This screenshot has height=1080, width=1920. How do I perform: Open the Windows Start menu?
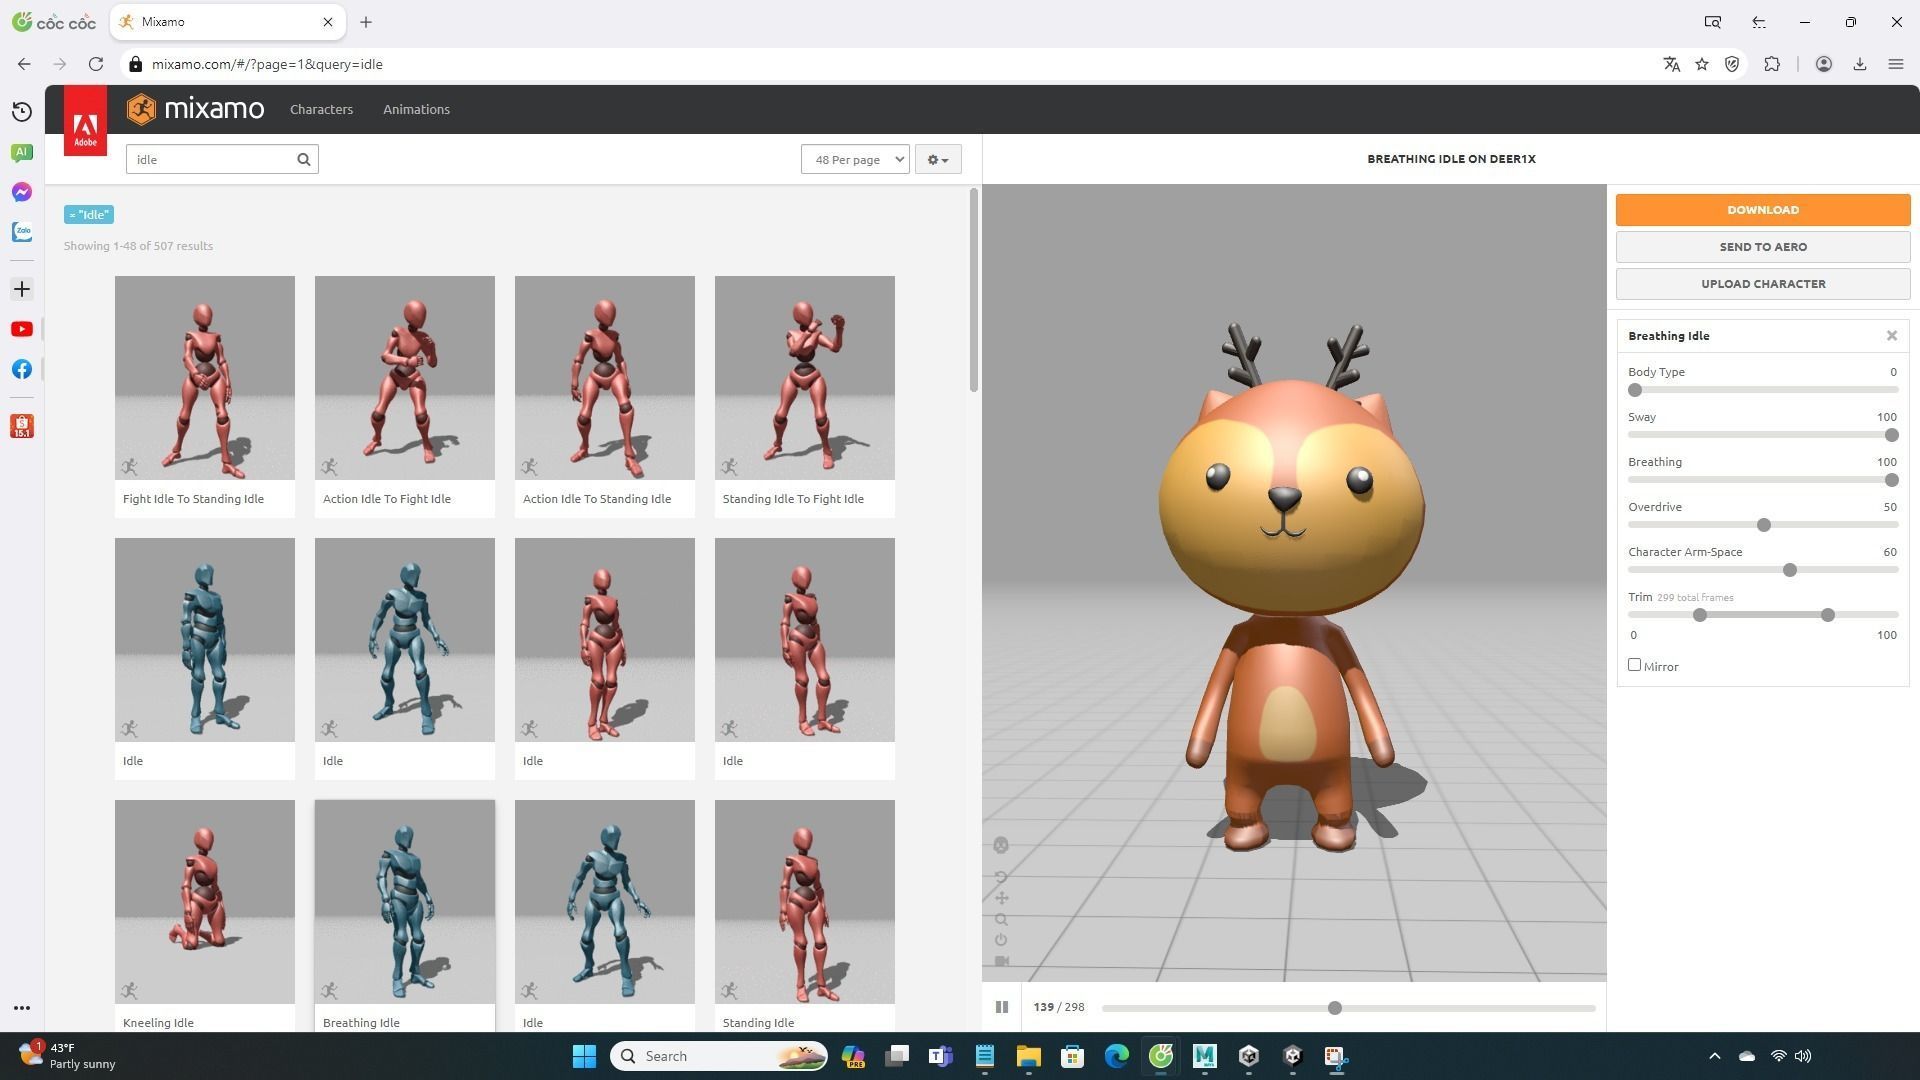coord(585,1056)
